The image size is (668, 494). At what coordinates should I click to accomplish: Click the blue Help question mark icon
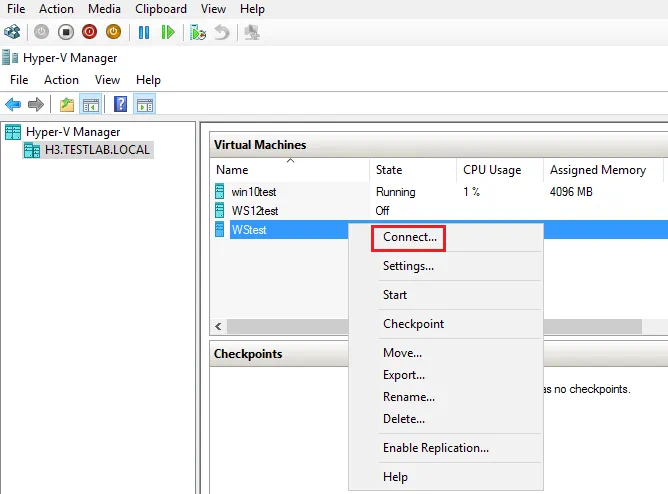120,104
